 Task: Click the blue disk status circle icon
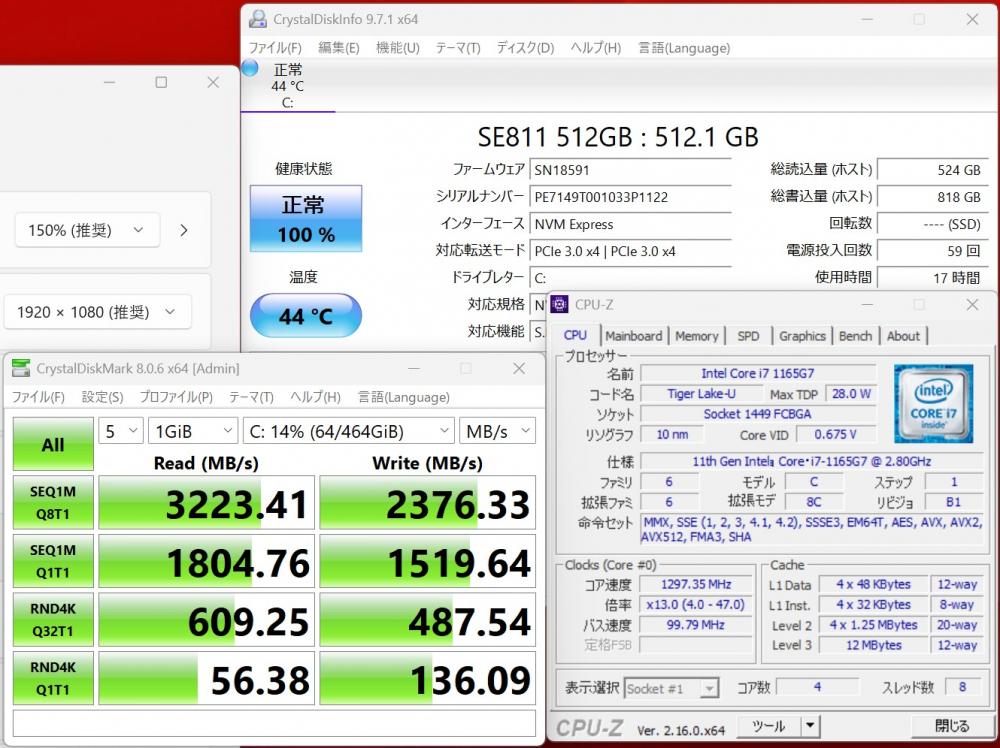tap(250, 68)
